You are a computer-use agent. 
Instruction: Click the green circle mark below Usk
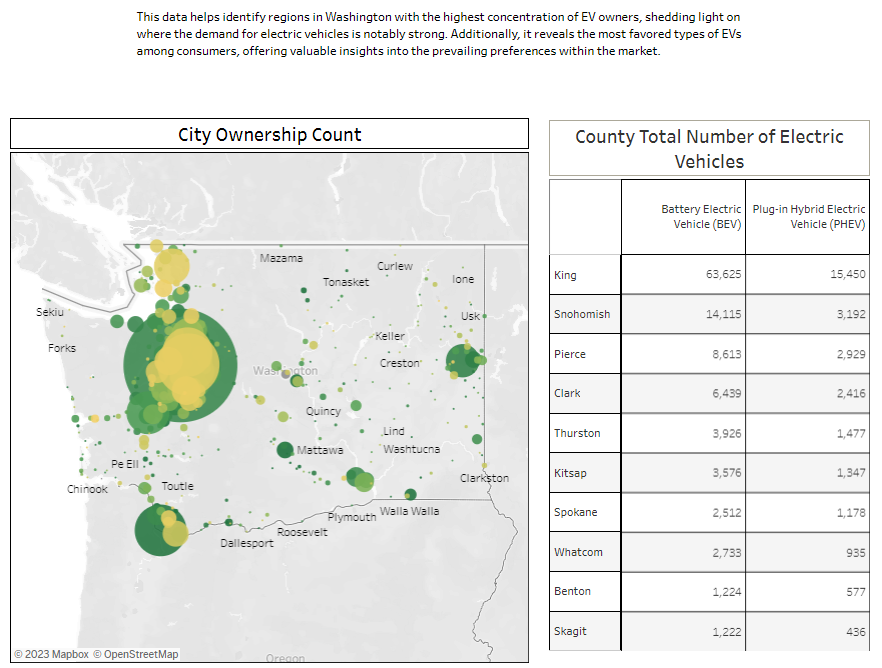(462, 360)
